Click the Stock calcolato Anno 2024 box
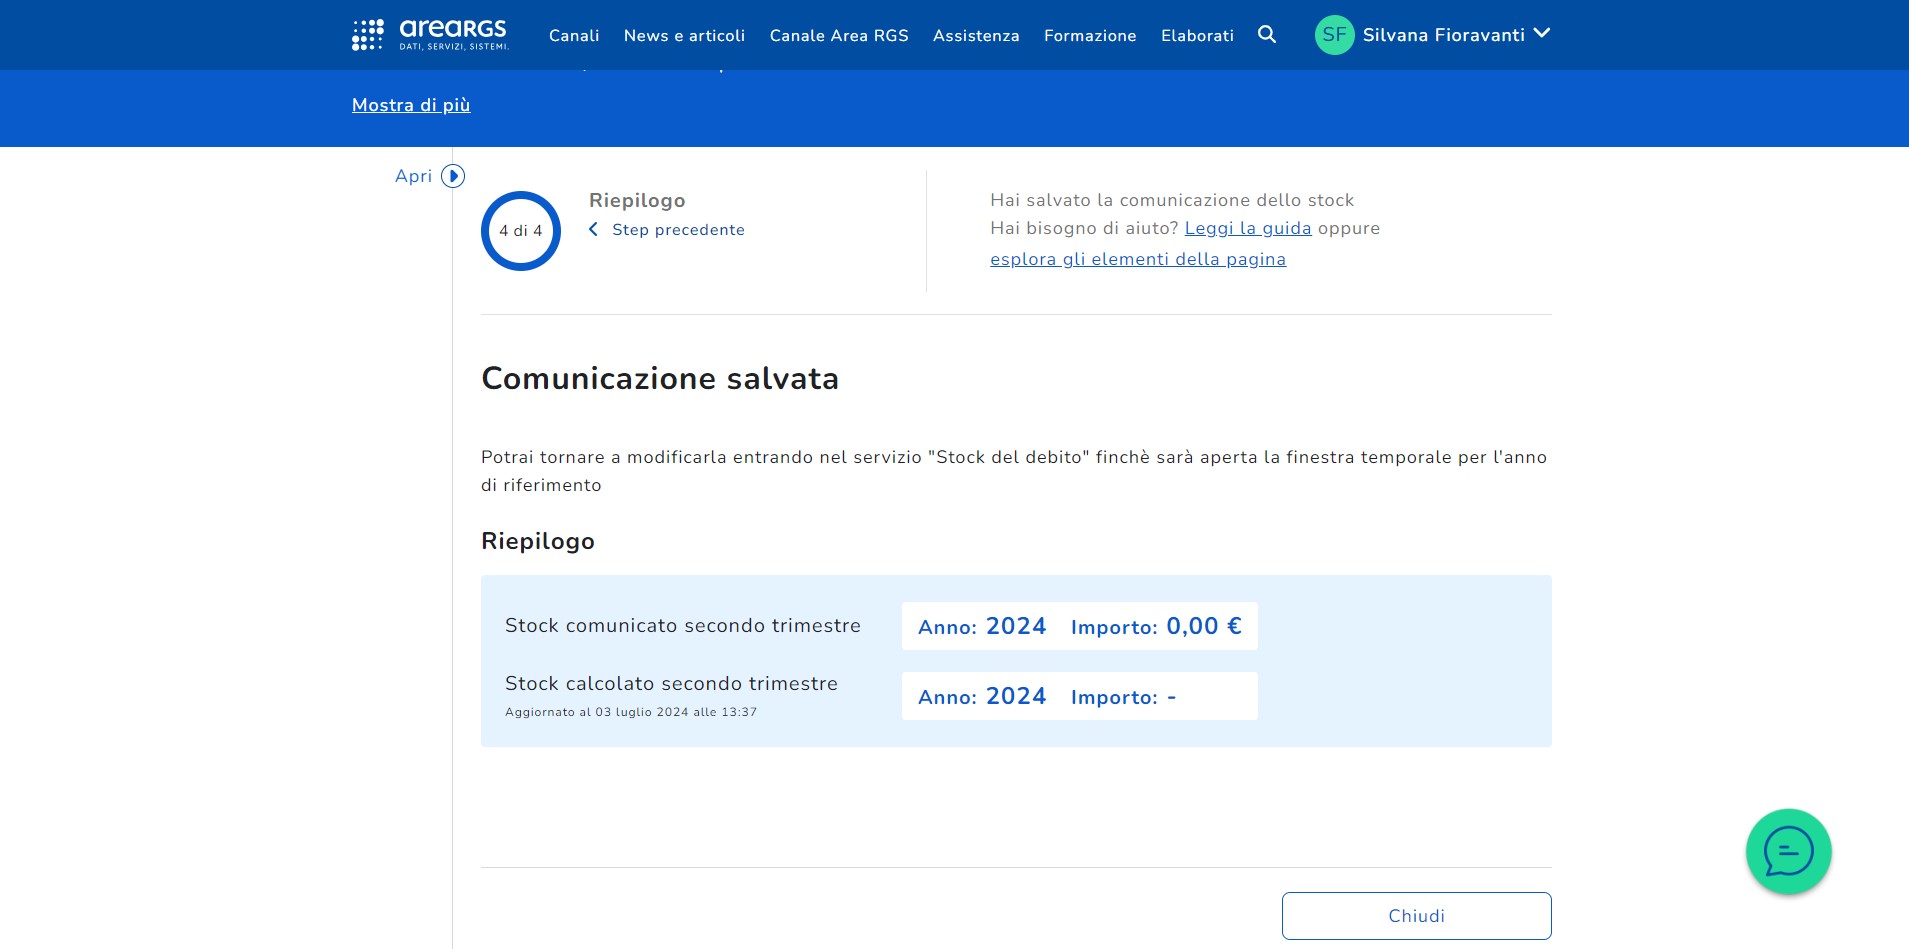This screenshot has width=1909, height=949. [982, 696]
